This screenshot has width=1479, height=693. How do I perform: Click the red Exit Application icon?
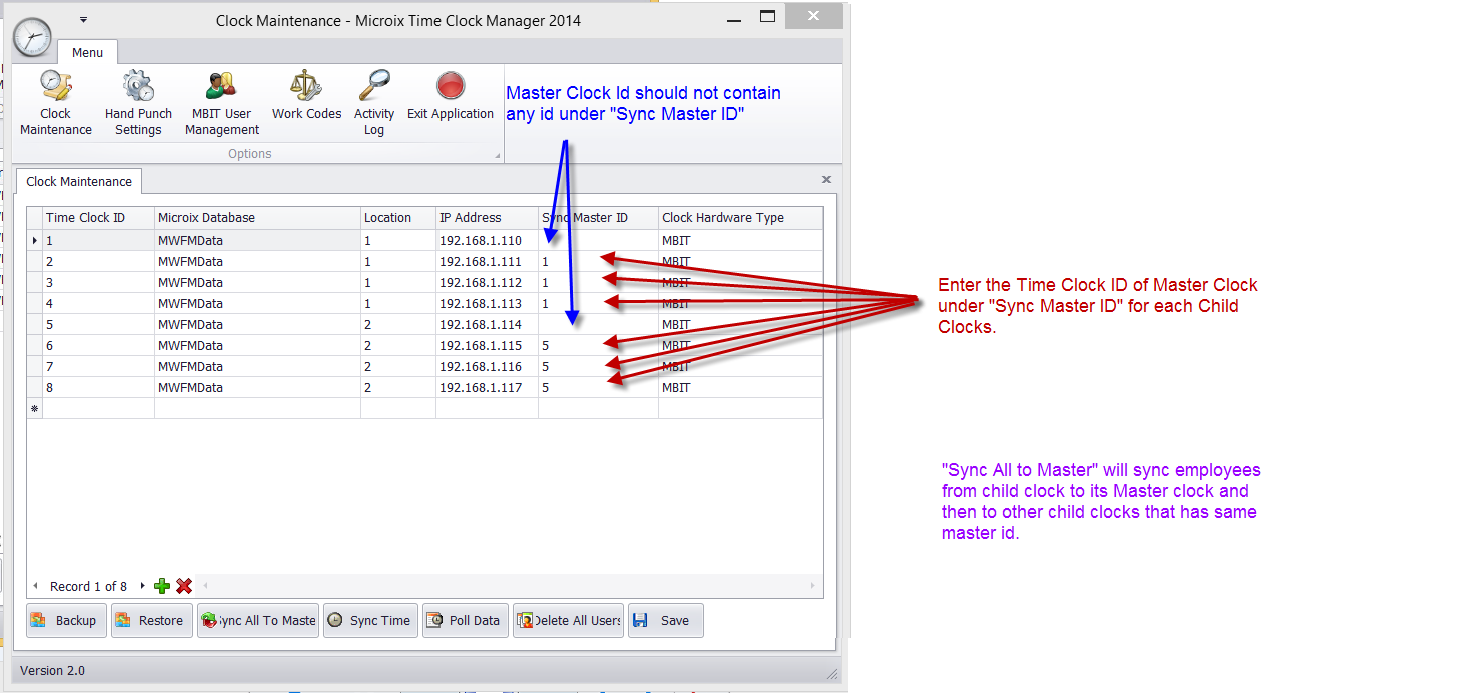point(450,87)
